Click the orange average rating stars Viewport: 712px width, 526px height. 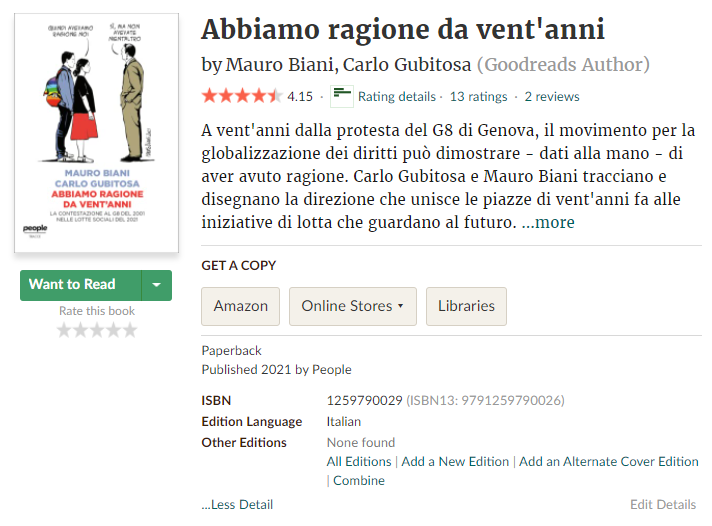tap(241, 97)
